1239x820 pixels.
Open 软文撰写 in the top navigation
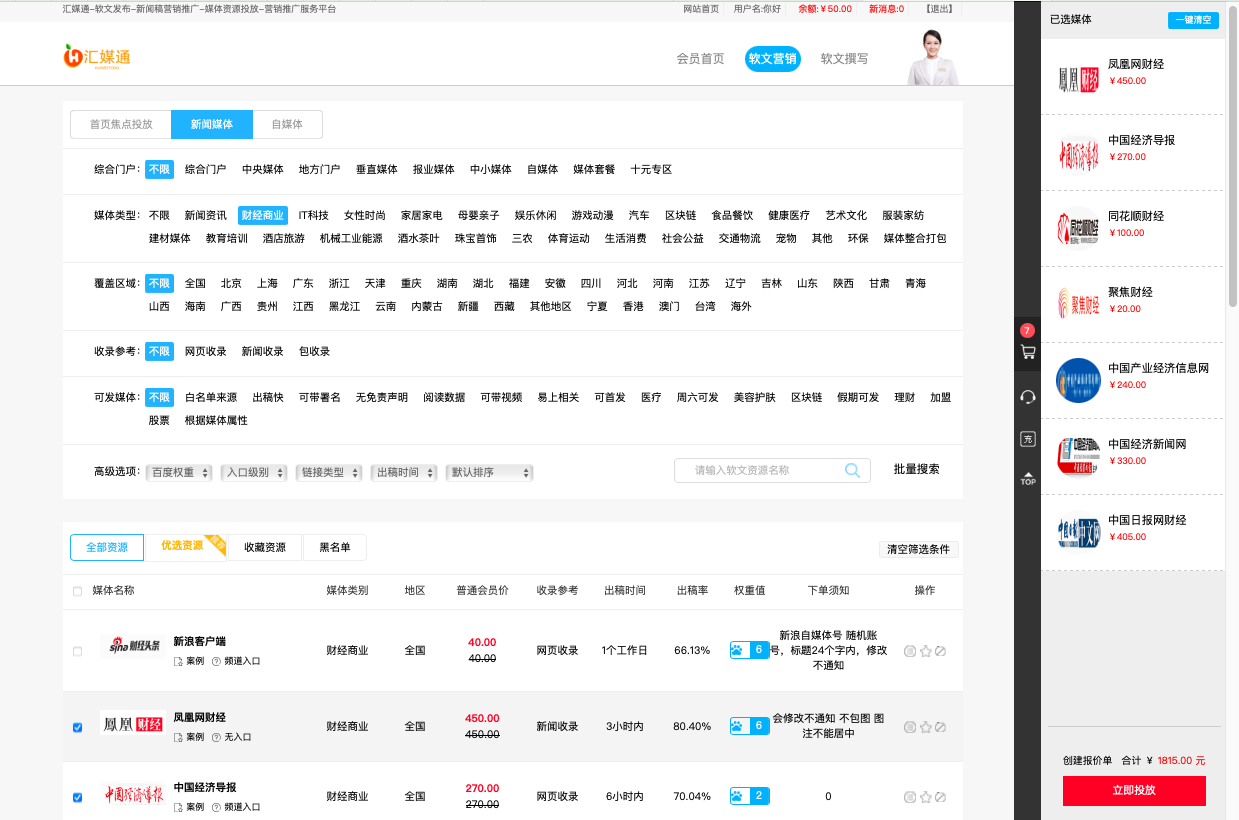845,59
